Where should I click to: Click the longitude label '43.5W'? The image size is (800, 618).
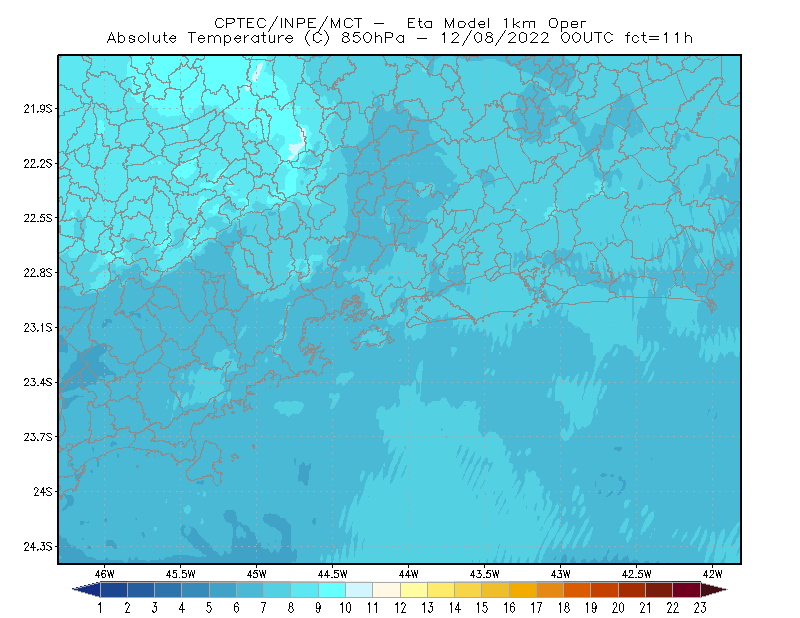point(485,574)
